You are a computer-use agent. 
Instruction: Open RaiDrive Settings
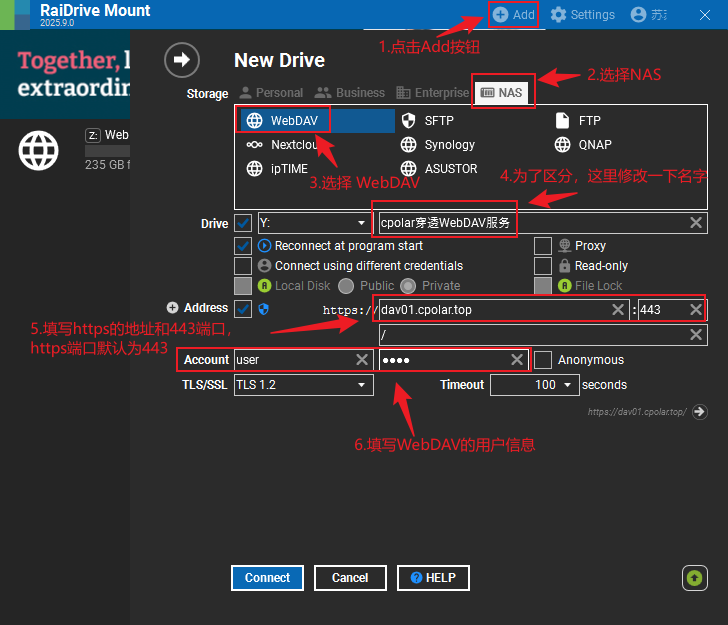[x=583, y=15]
